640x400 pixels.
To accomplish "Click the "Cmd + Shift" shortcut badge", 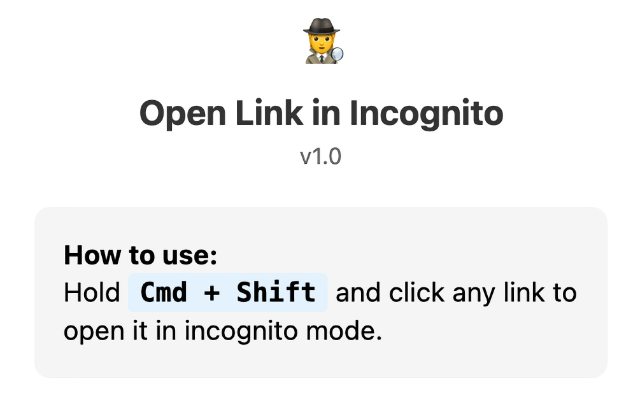I will [x=228, y=293].
